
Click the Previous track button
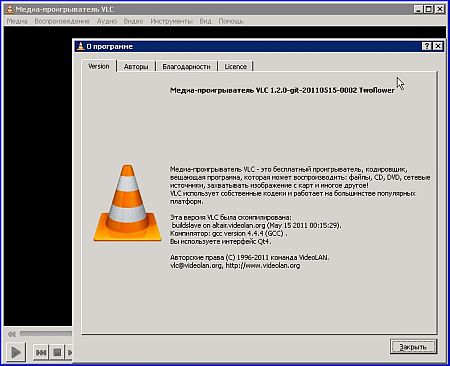pyautogui.click(x=41, y=352)
